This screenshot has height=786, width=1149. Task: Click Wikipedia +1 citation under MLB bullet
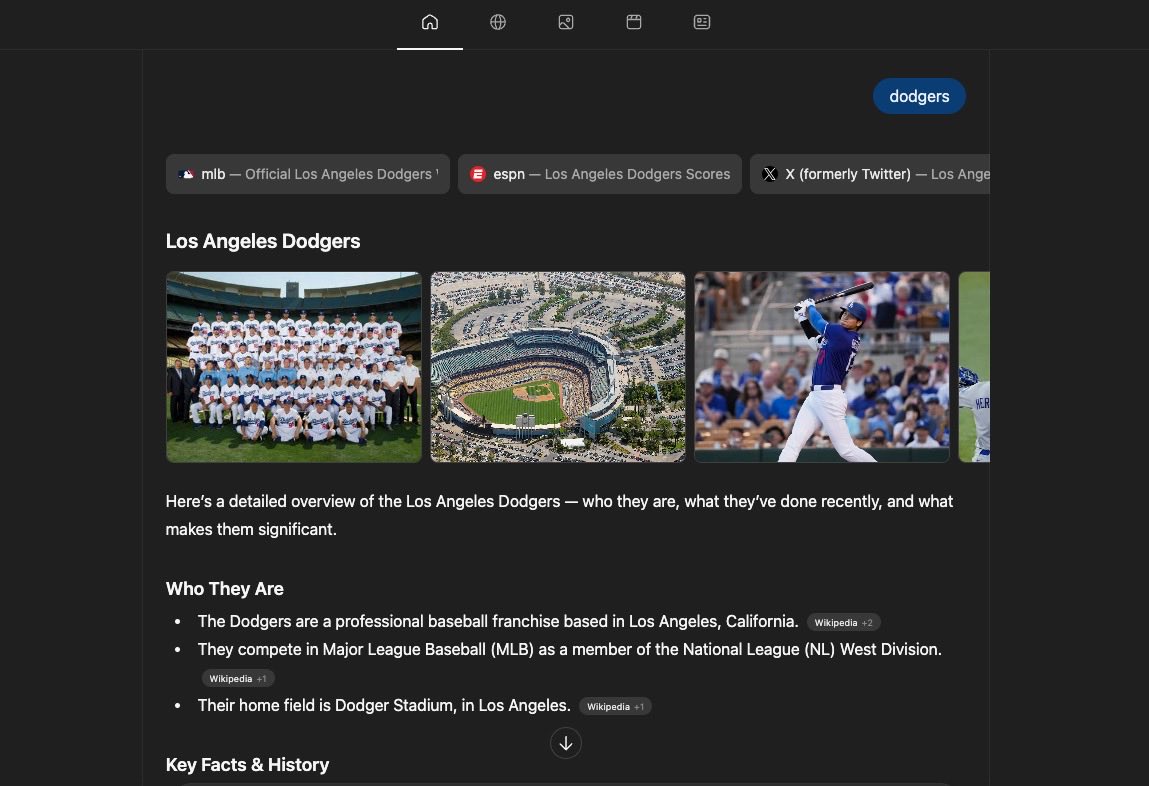(x=238, y=678)
